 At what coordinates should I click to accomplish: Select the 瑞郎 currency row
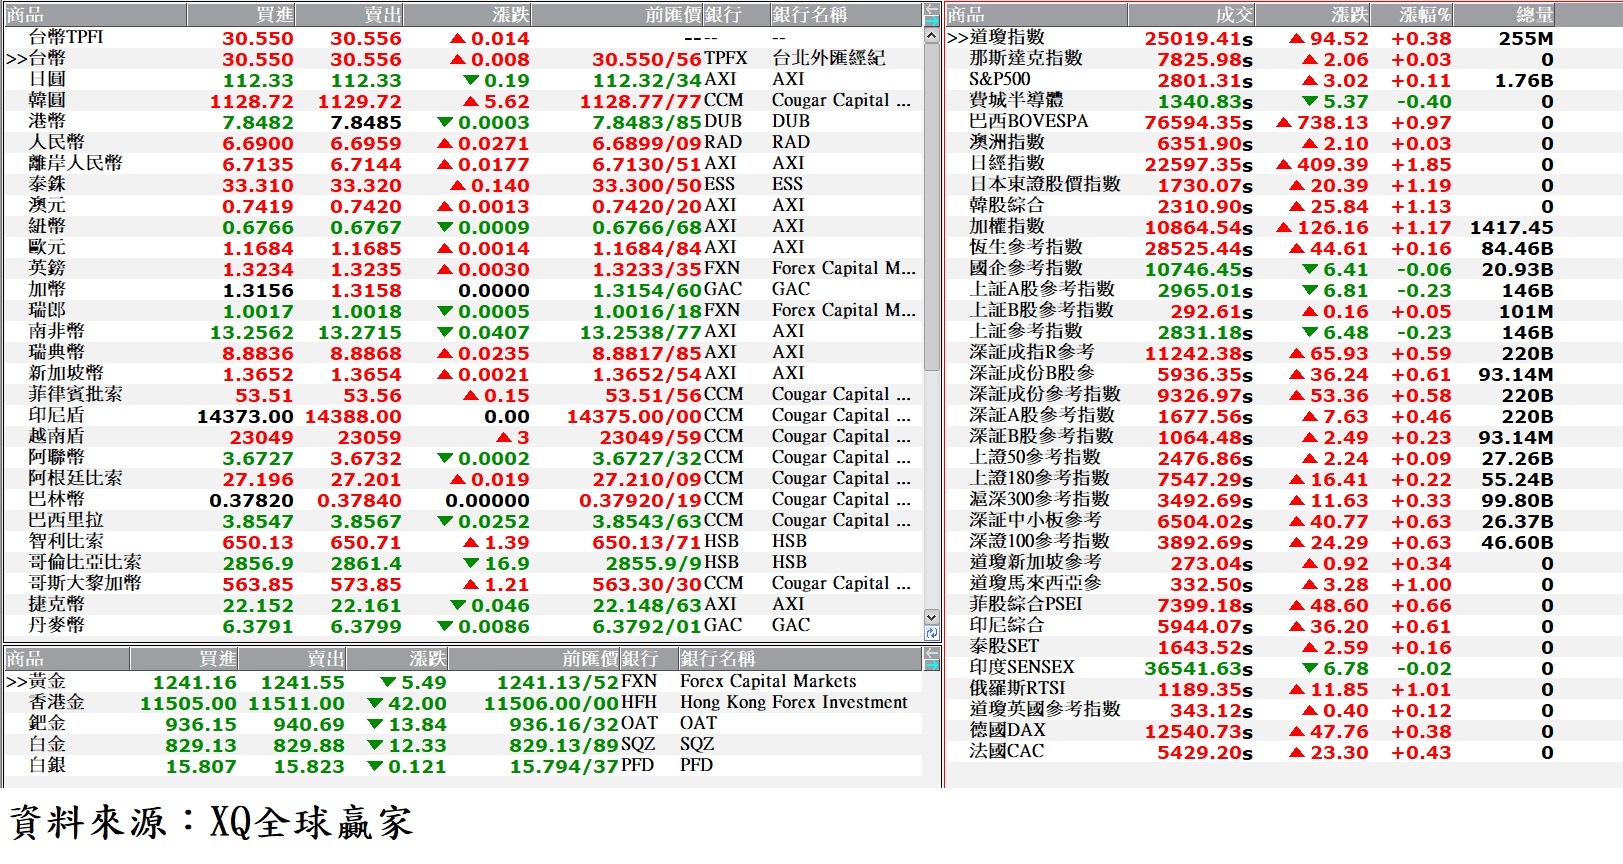(462, 310)
